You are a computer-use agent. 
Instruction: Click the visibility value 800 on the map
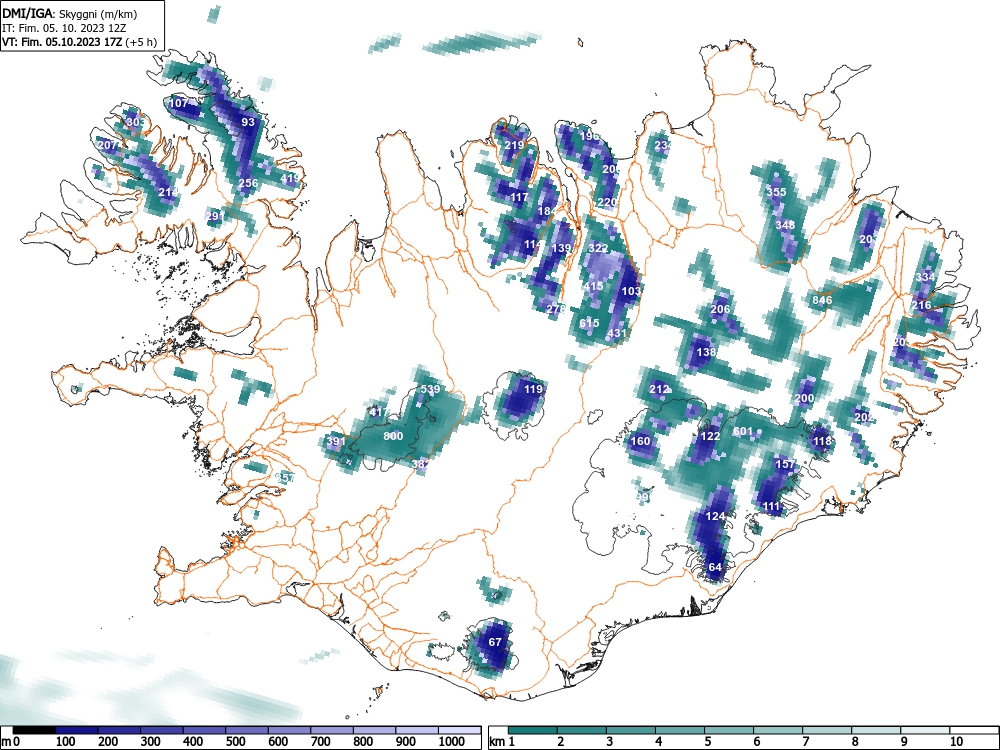pos(393,436)
